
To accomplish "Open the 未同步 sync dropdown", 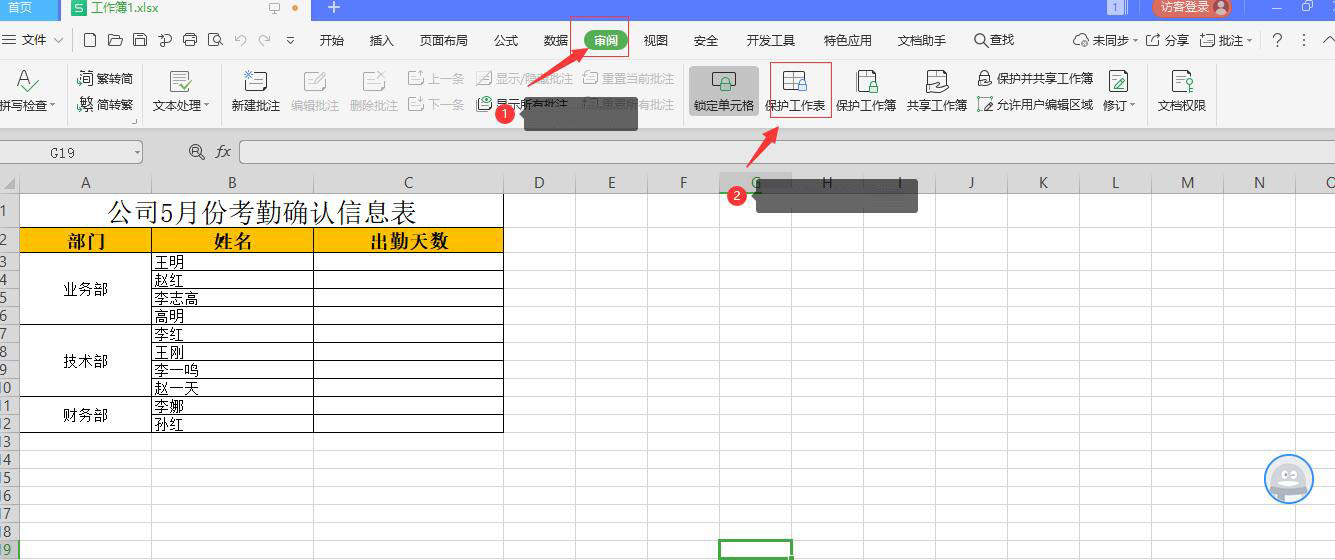I will [1104, 40].
